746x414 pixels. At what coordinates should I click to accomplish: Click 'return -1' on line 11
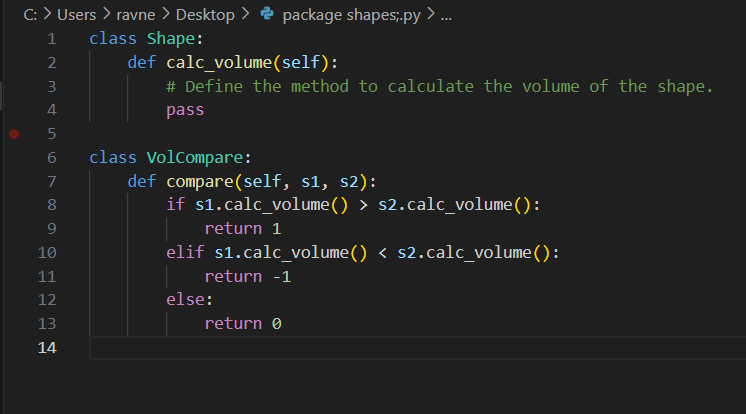coord(247,276)
